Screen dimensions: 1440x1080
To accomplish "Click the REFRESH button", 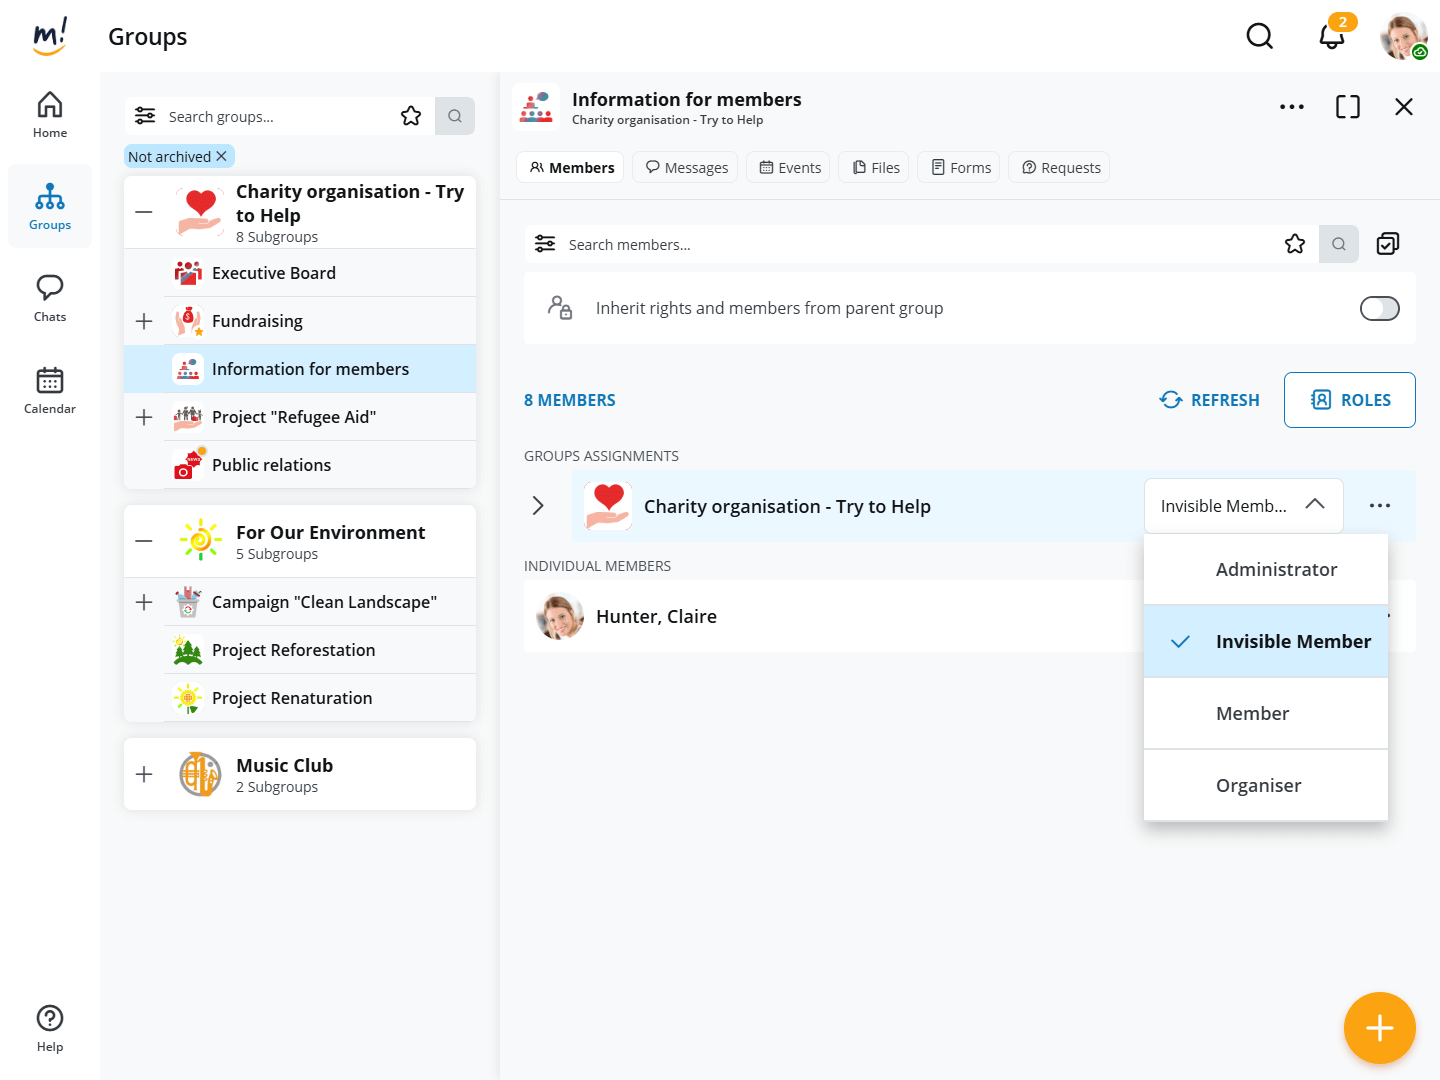I will coord(1209,400).
